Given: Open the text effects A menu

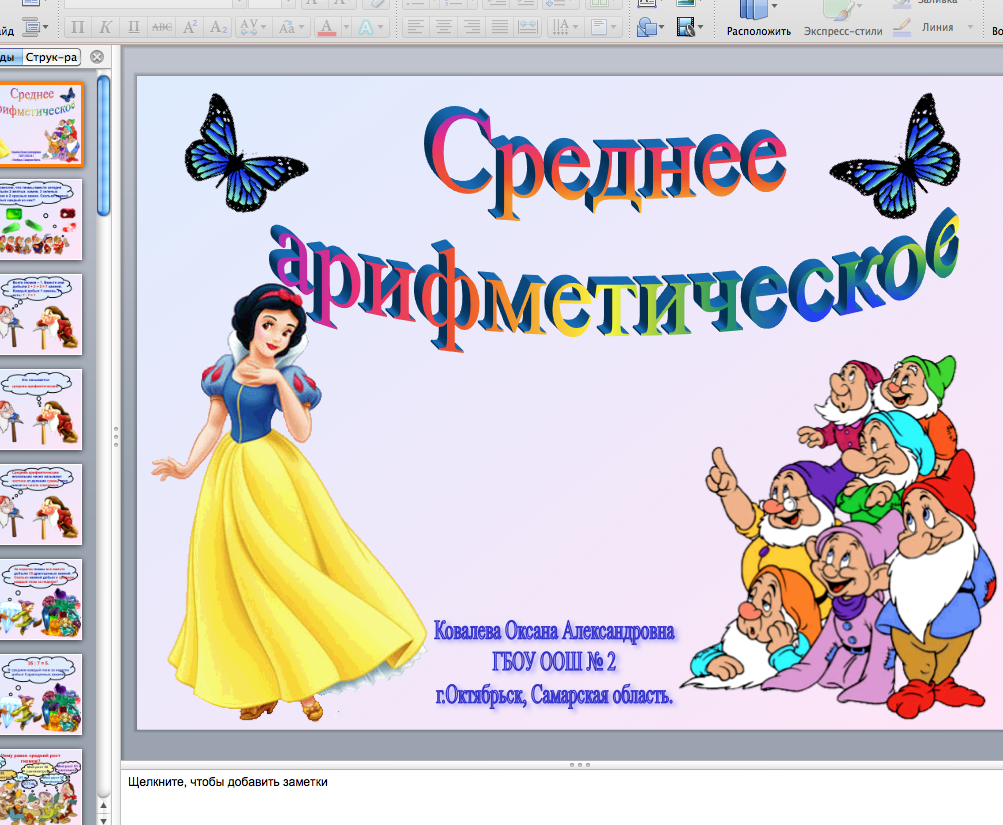Looking at the screenshot, I should click(x=370, y=28).
